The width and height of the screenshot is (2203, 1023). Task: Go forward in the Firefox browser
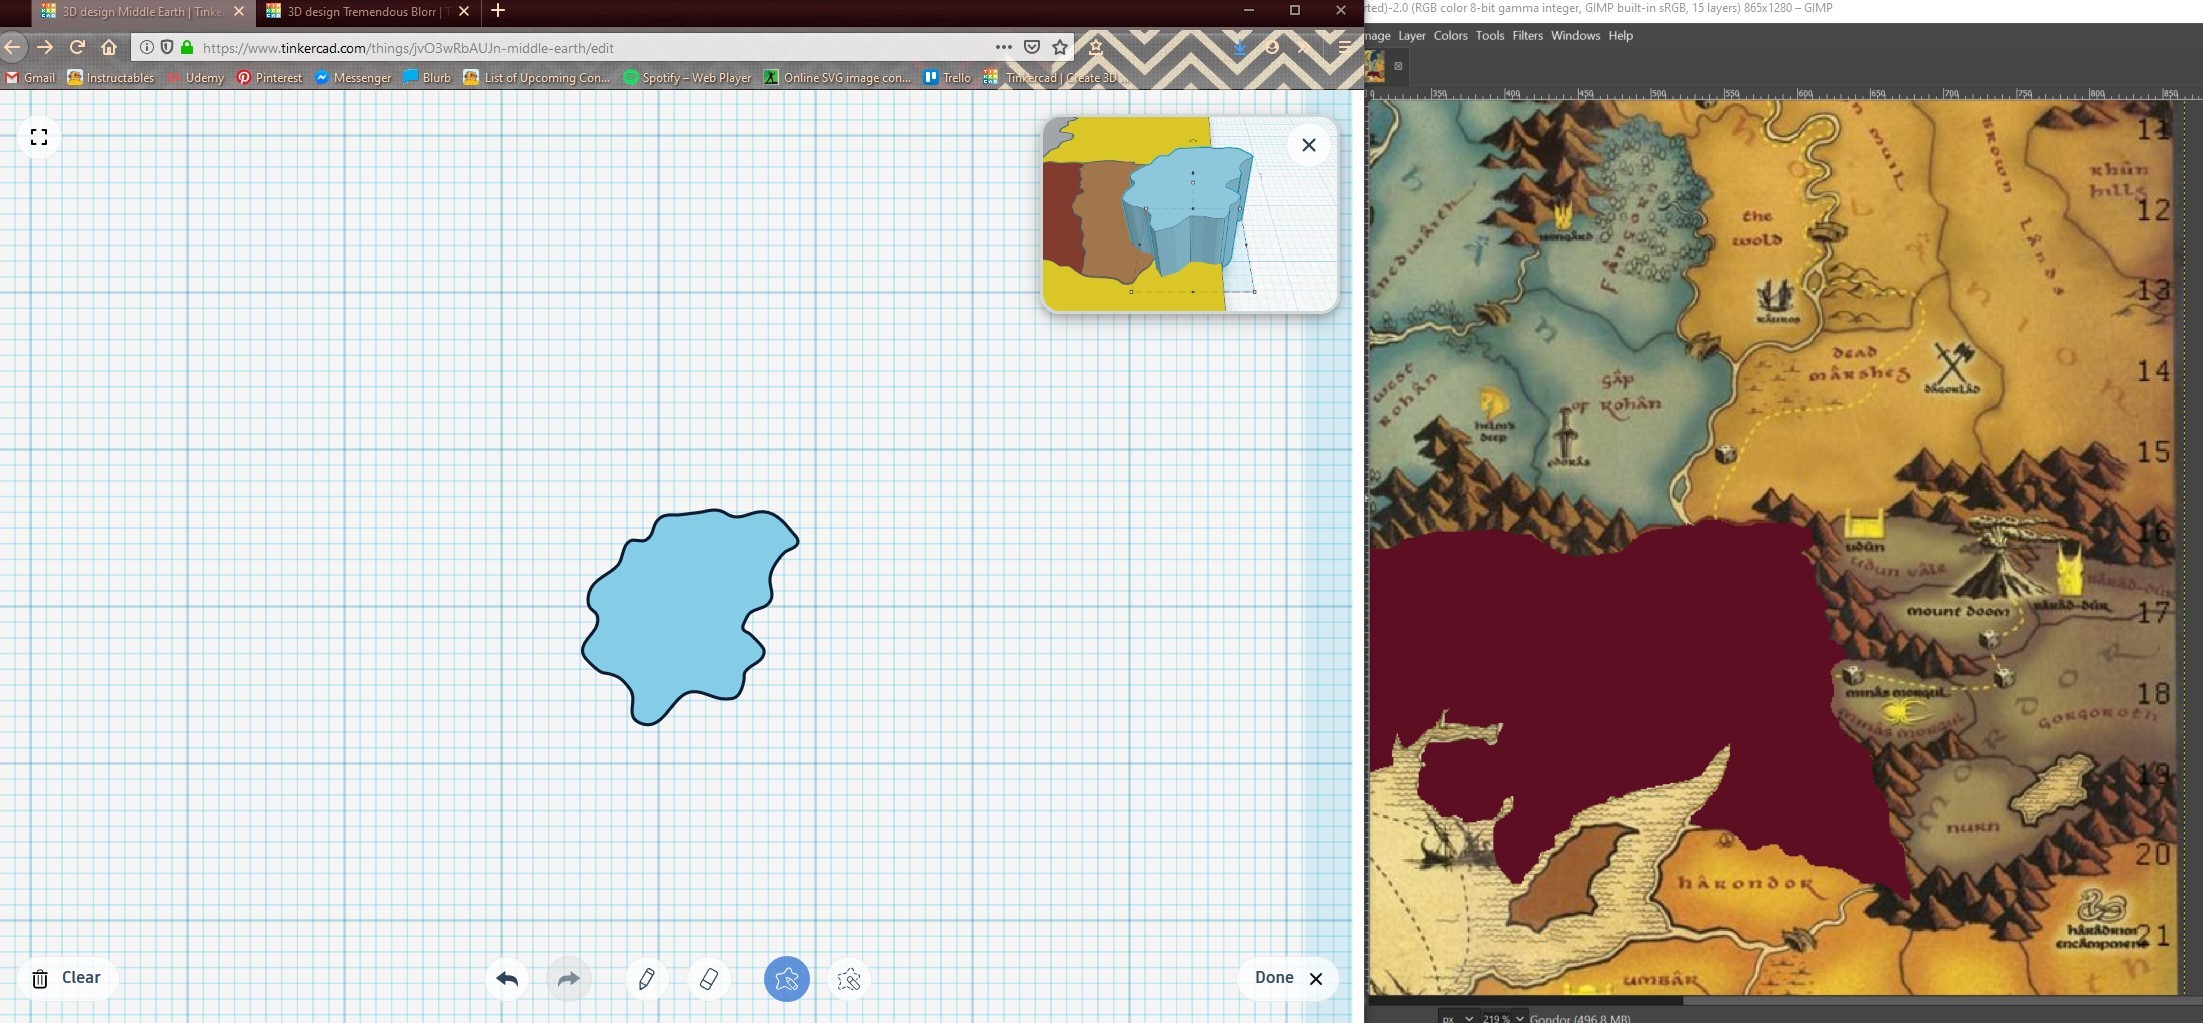45,47
